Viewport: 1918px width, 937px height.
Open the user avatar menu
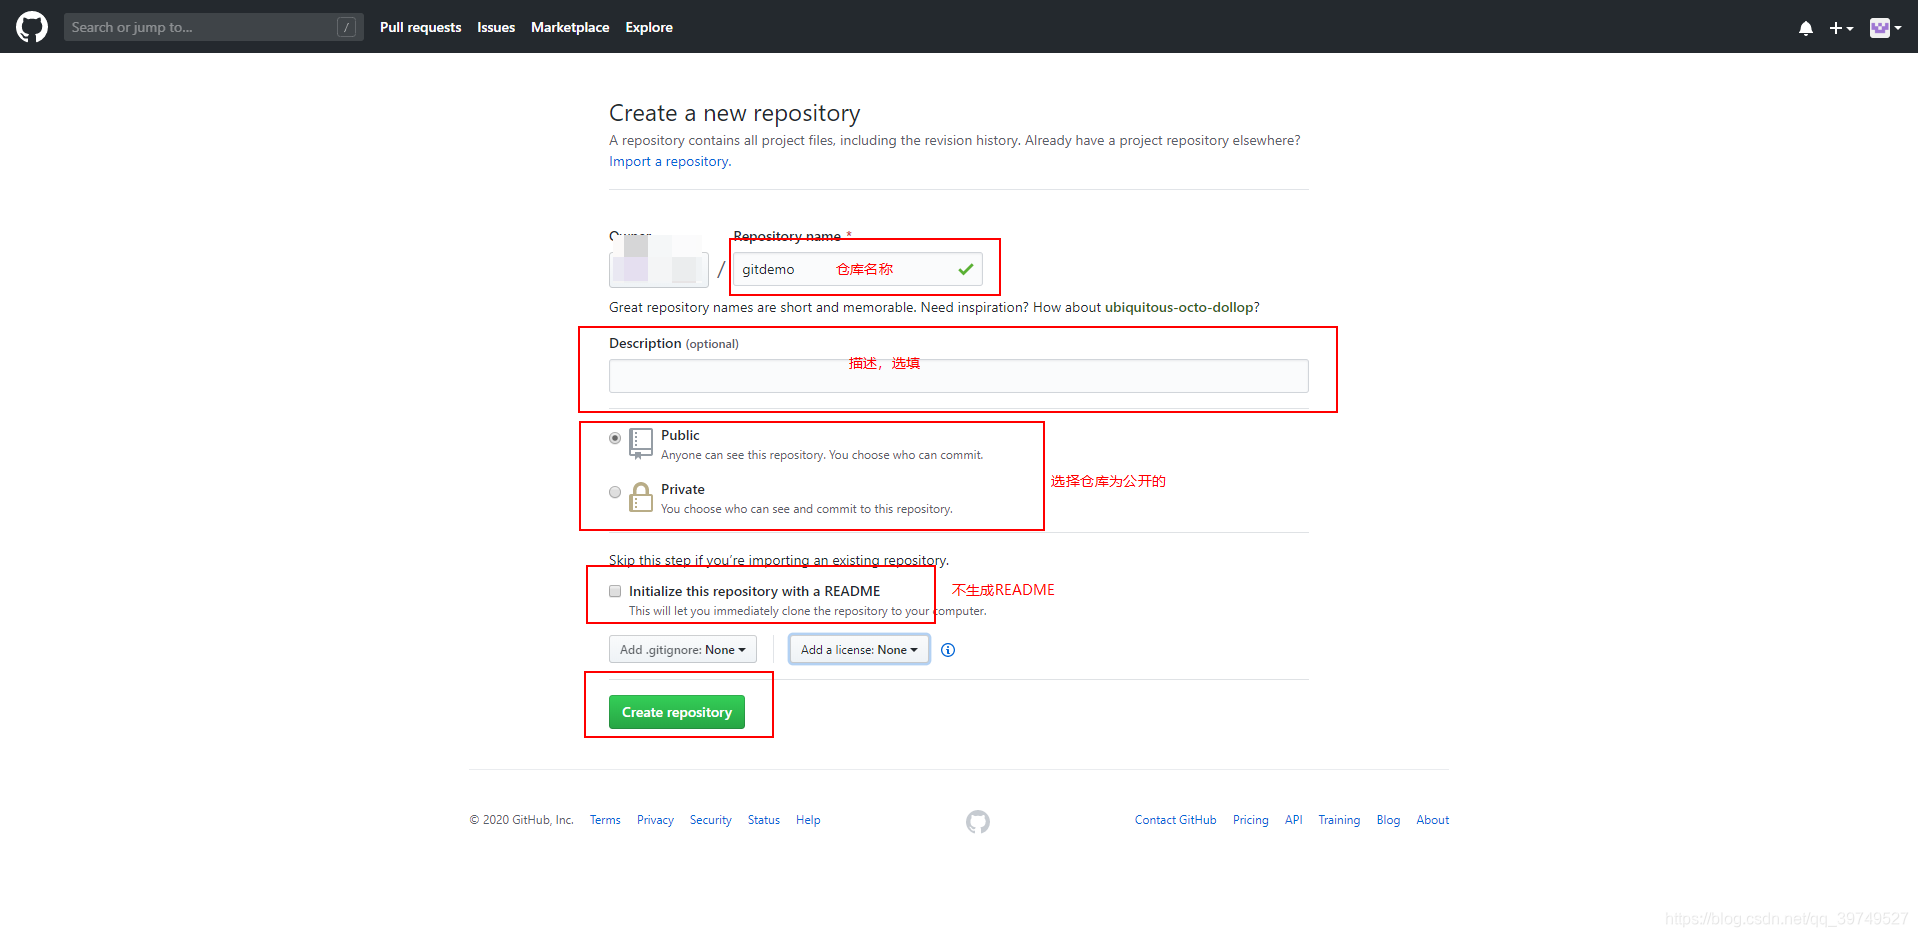point(1885,28)
